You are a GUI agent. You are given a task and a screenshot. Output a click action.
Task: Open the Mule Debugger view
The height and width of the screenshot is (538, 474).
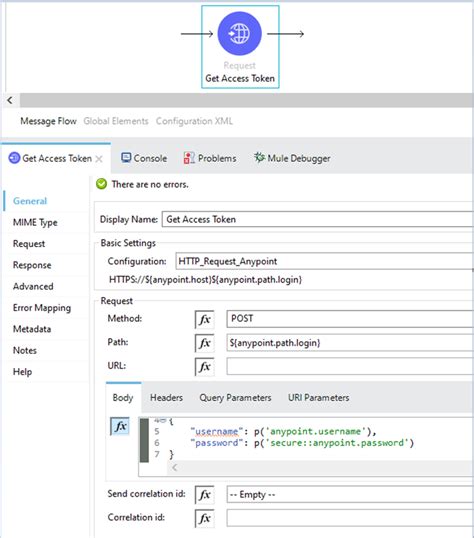[292, 158]
